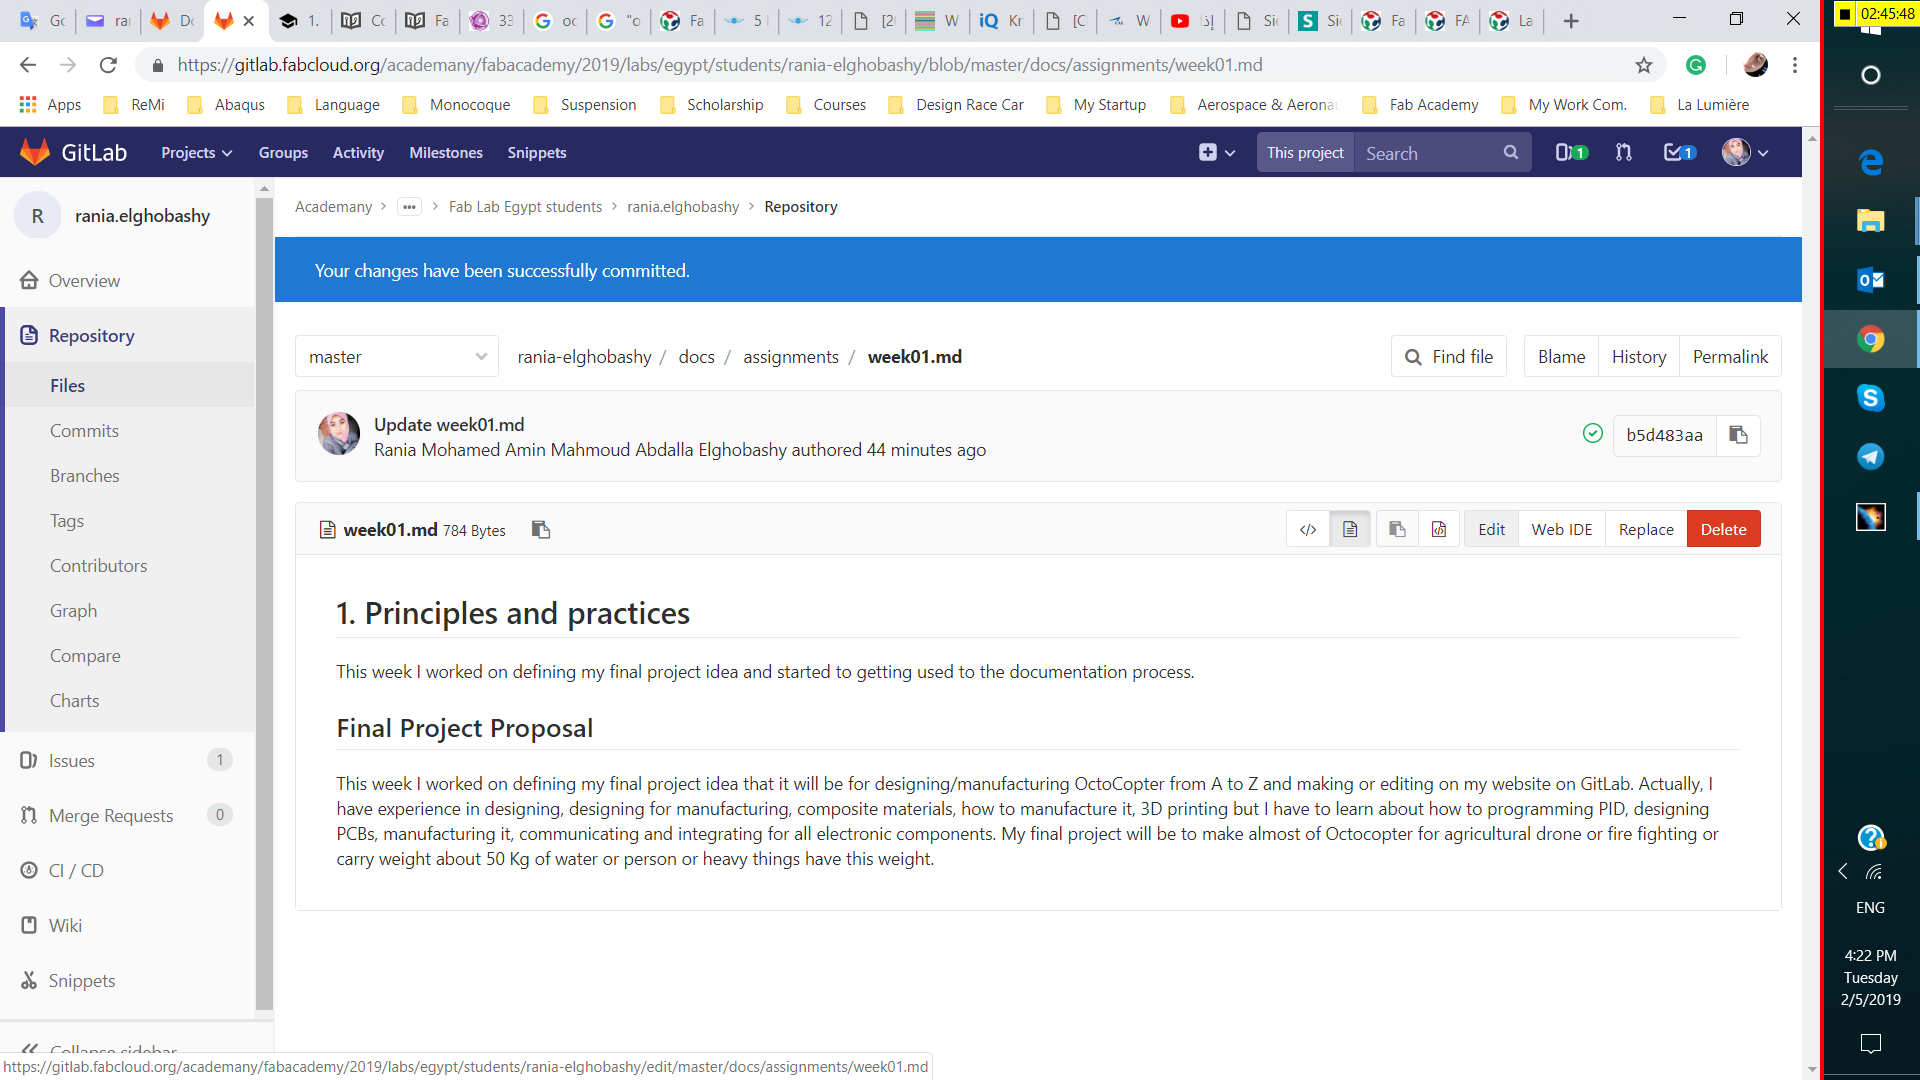Open the master branch dropdown
Image resolution: width=1920 pixels, height=1080 pixels.
pos(397,357)
